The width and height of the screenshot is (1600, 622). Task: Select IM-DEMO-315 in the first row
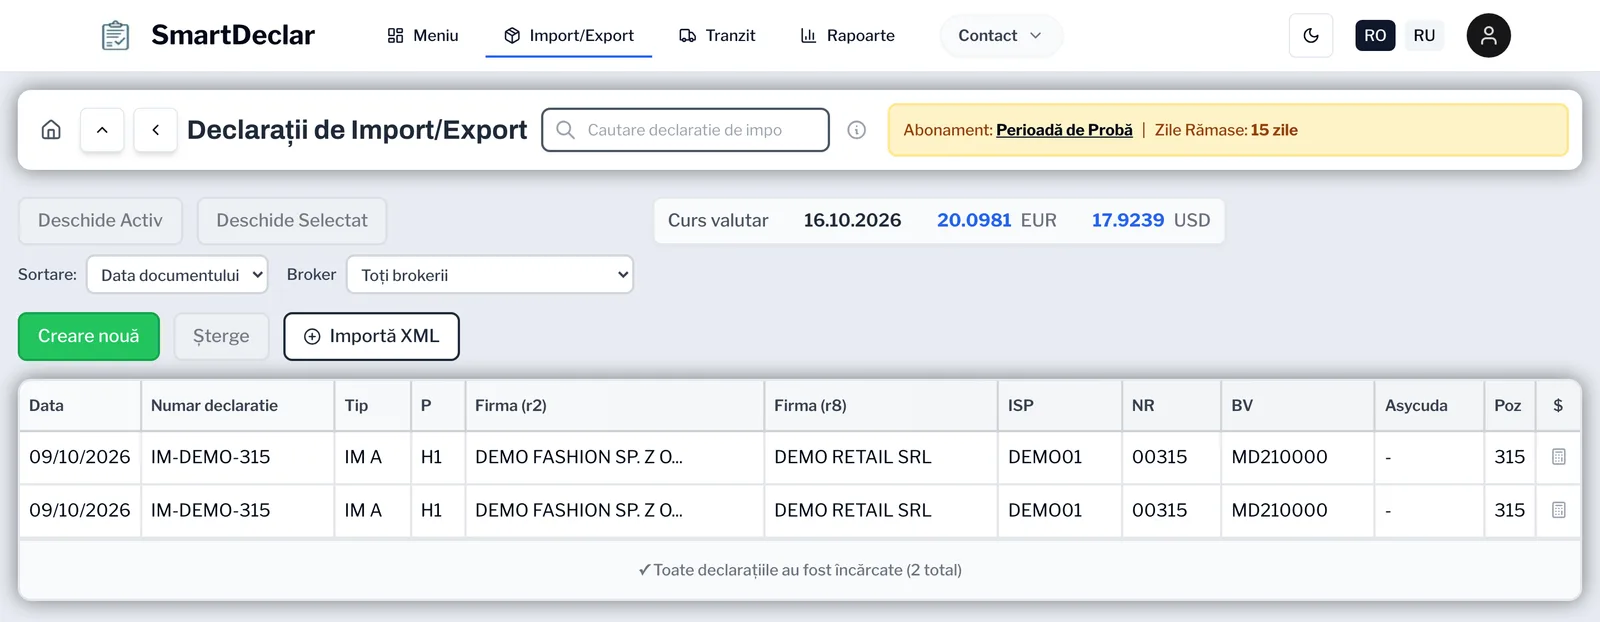[x=211, y=457]
